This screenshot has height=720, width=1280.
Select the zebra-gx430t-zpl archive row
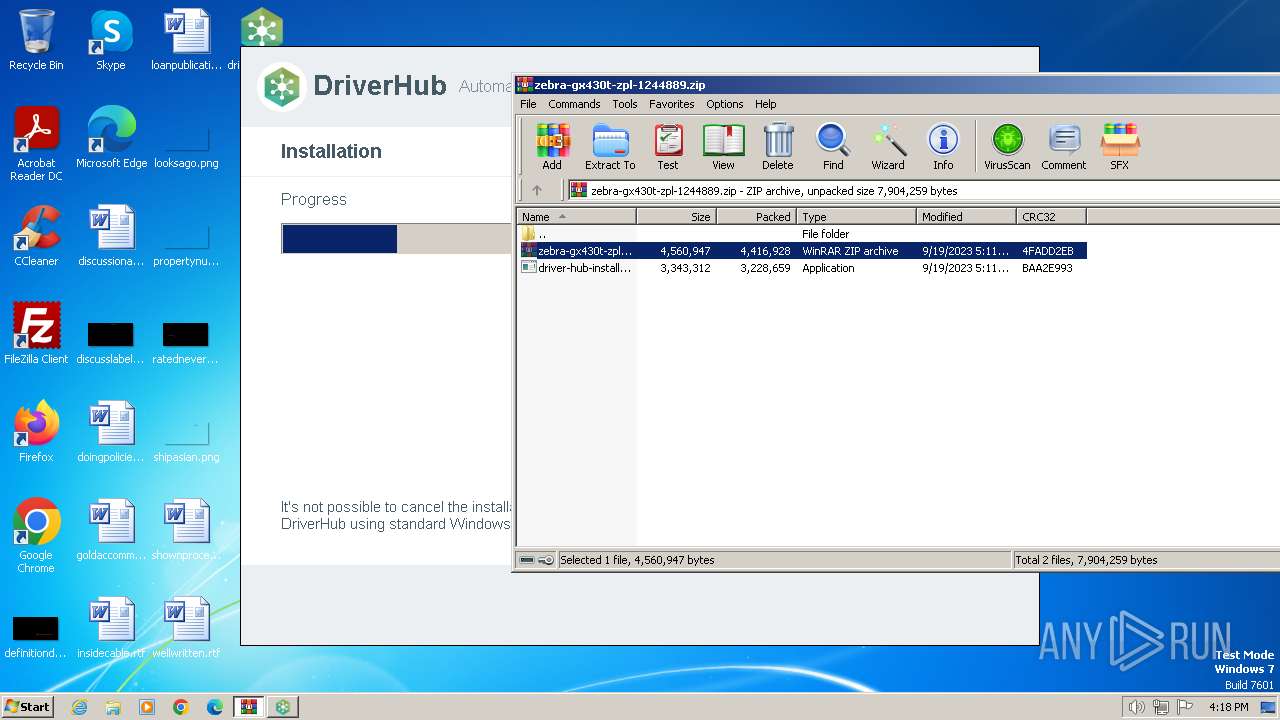[802, 251]
